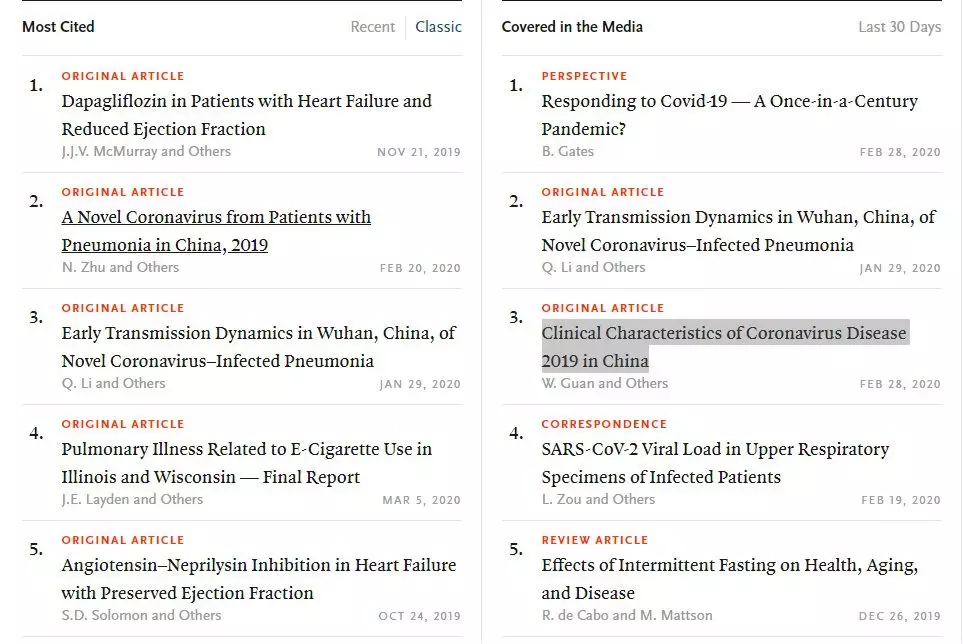Switch to the Recent tab
This screenshot has width=963, height=644.
pyautogui.click(x=372, y=27)
